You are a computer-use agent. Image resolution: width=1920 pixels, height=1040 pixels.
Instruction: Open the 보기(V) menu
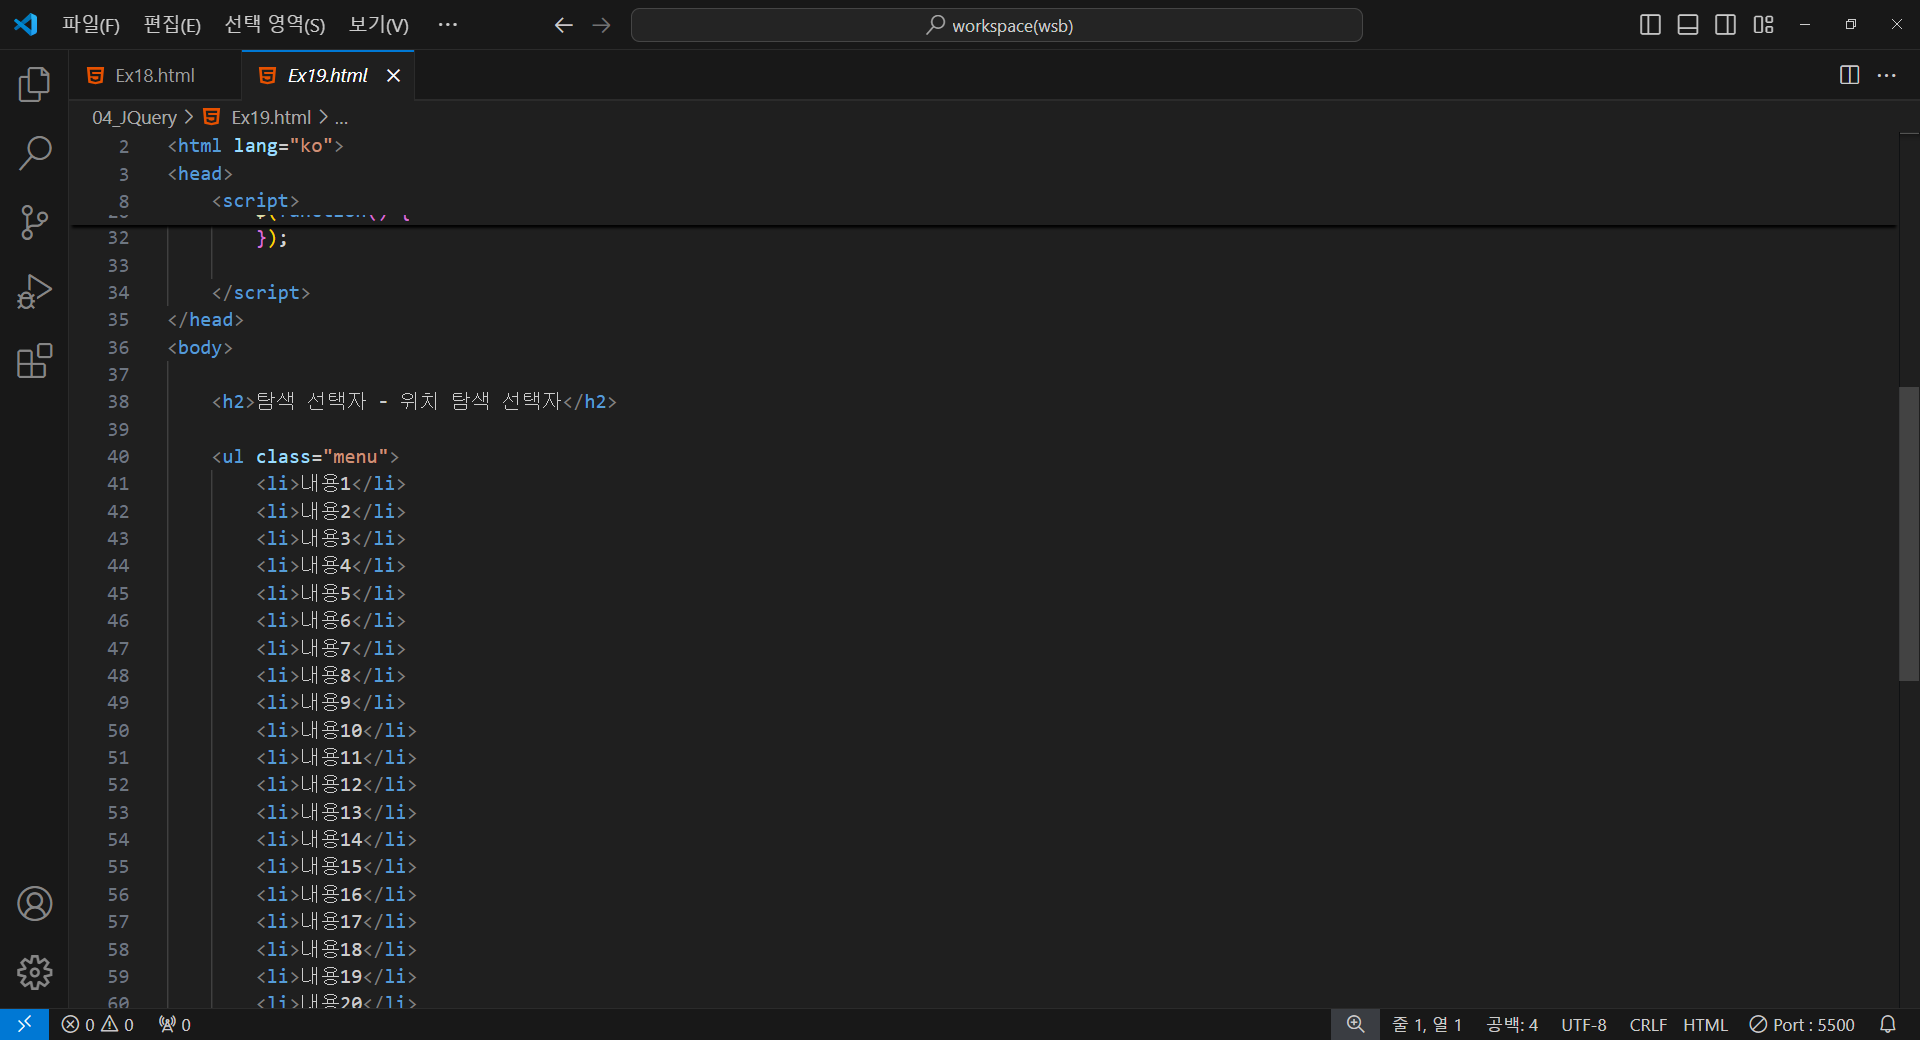[378, 25]
